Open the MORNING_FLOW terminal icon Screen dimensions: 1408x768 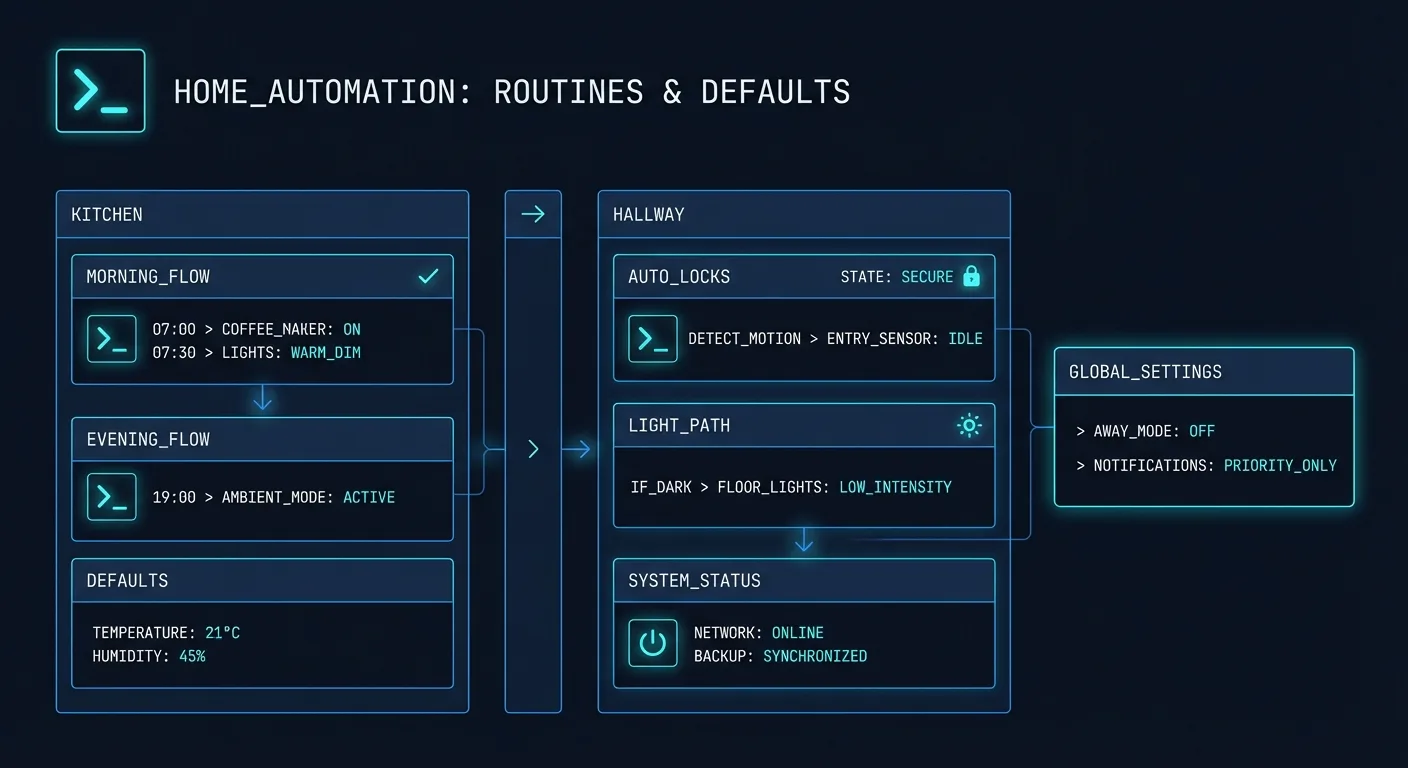tap(112, 339)
